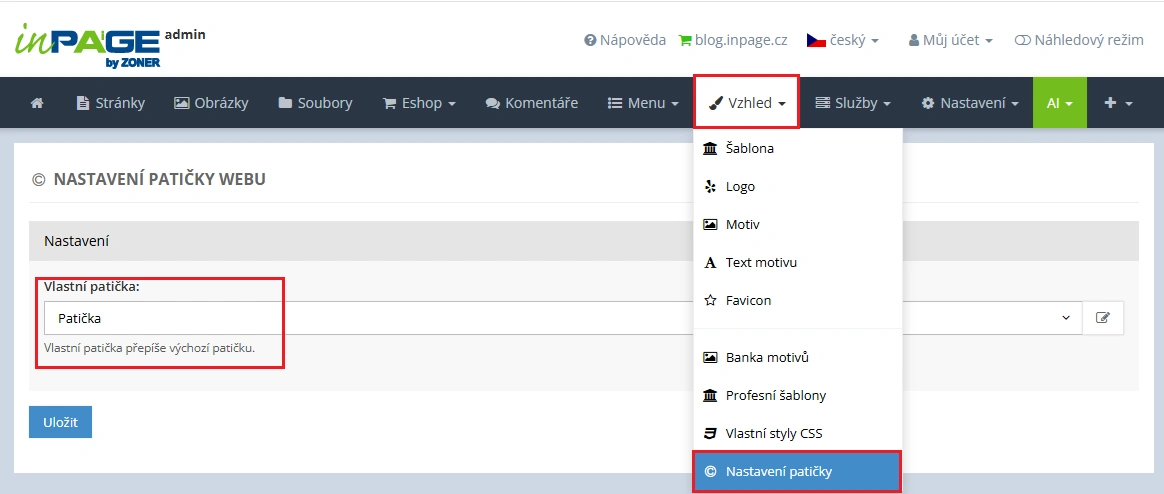The height and width of the screenshot is (494, 1164).
Task: Expand the Můj účet account menu
Action: [950, 40]
